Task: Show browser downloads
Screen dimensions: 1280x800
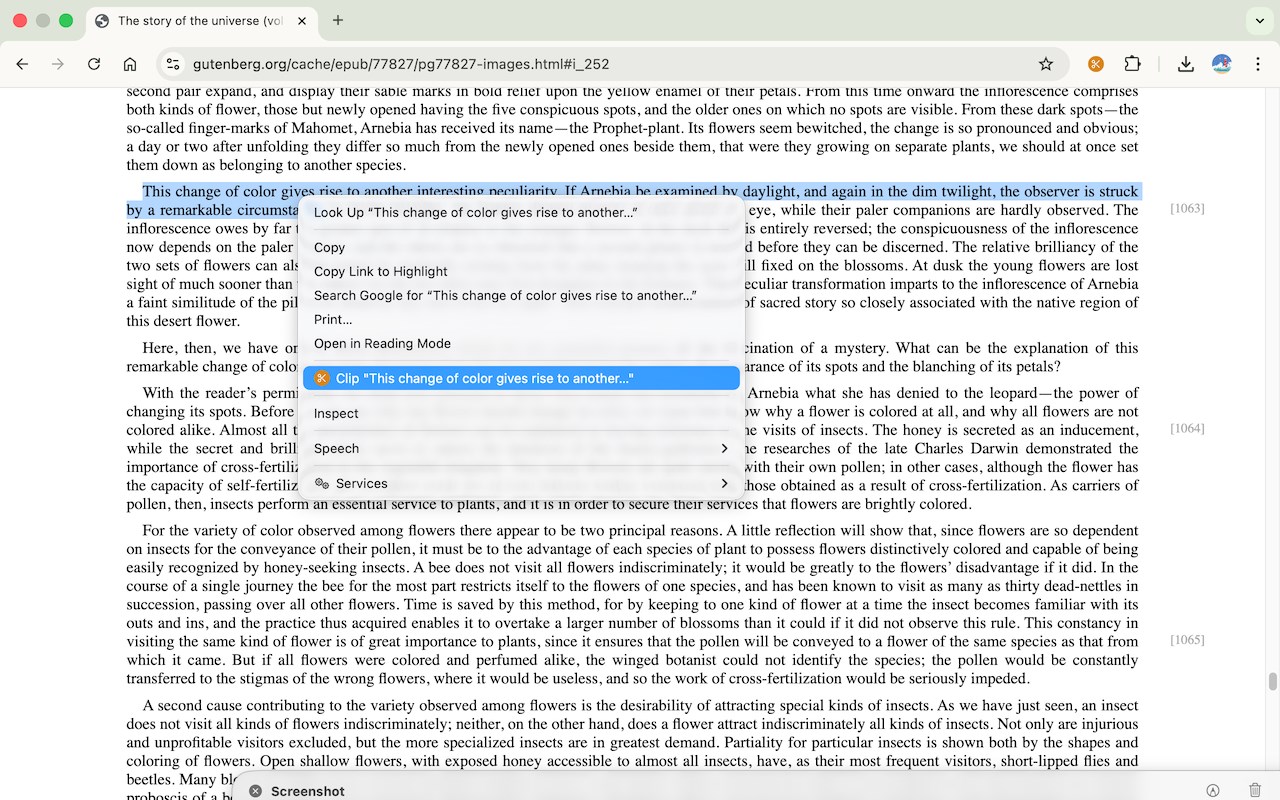Action: pos(1186,64)
